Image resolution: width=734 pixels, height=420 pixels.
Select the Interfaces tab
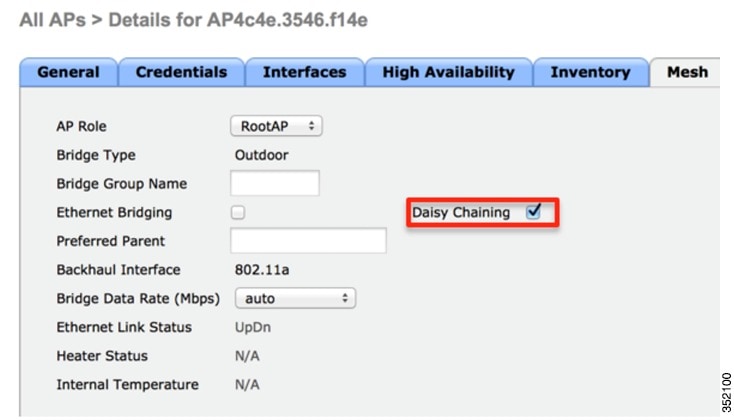click(x=304, y=72)
